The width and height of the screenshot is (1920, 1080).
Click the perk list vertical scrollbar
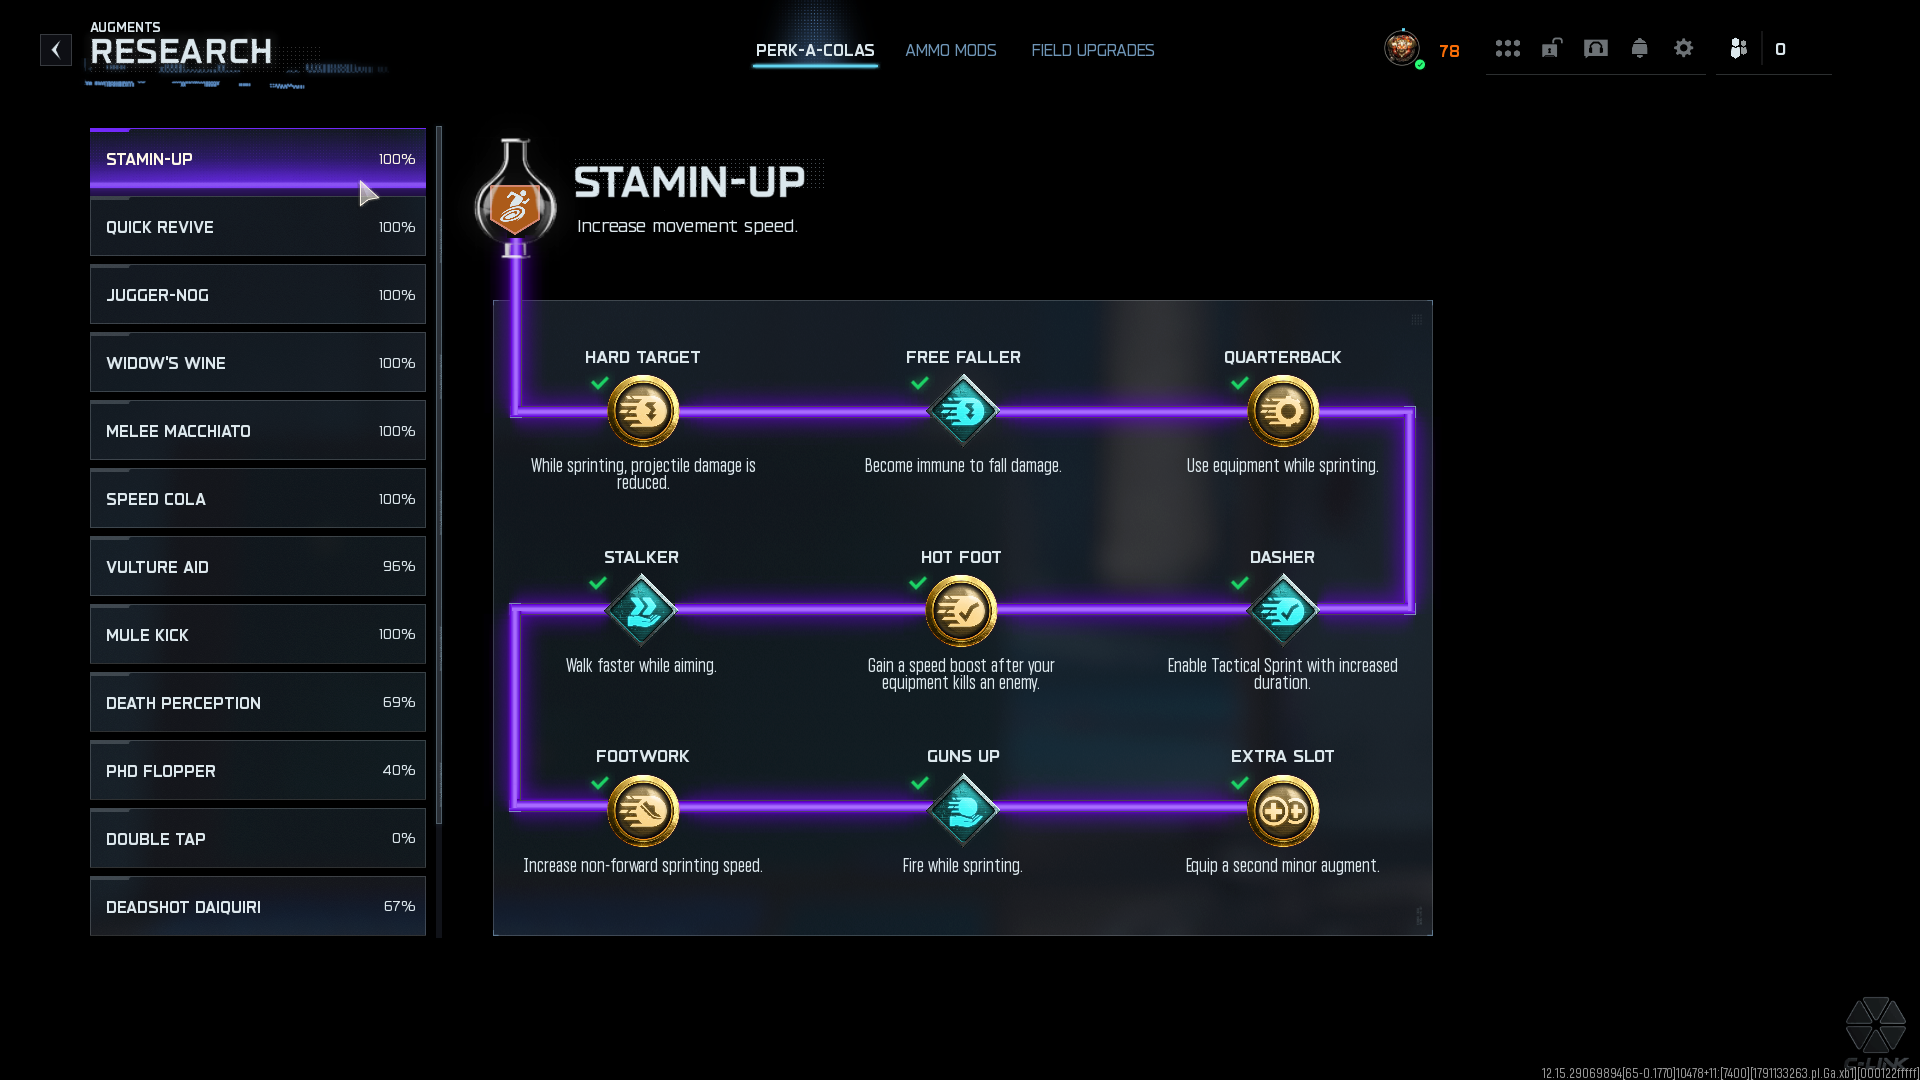pyautogui.click(x=439, y=475)
